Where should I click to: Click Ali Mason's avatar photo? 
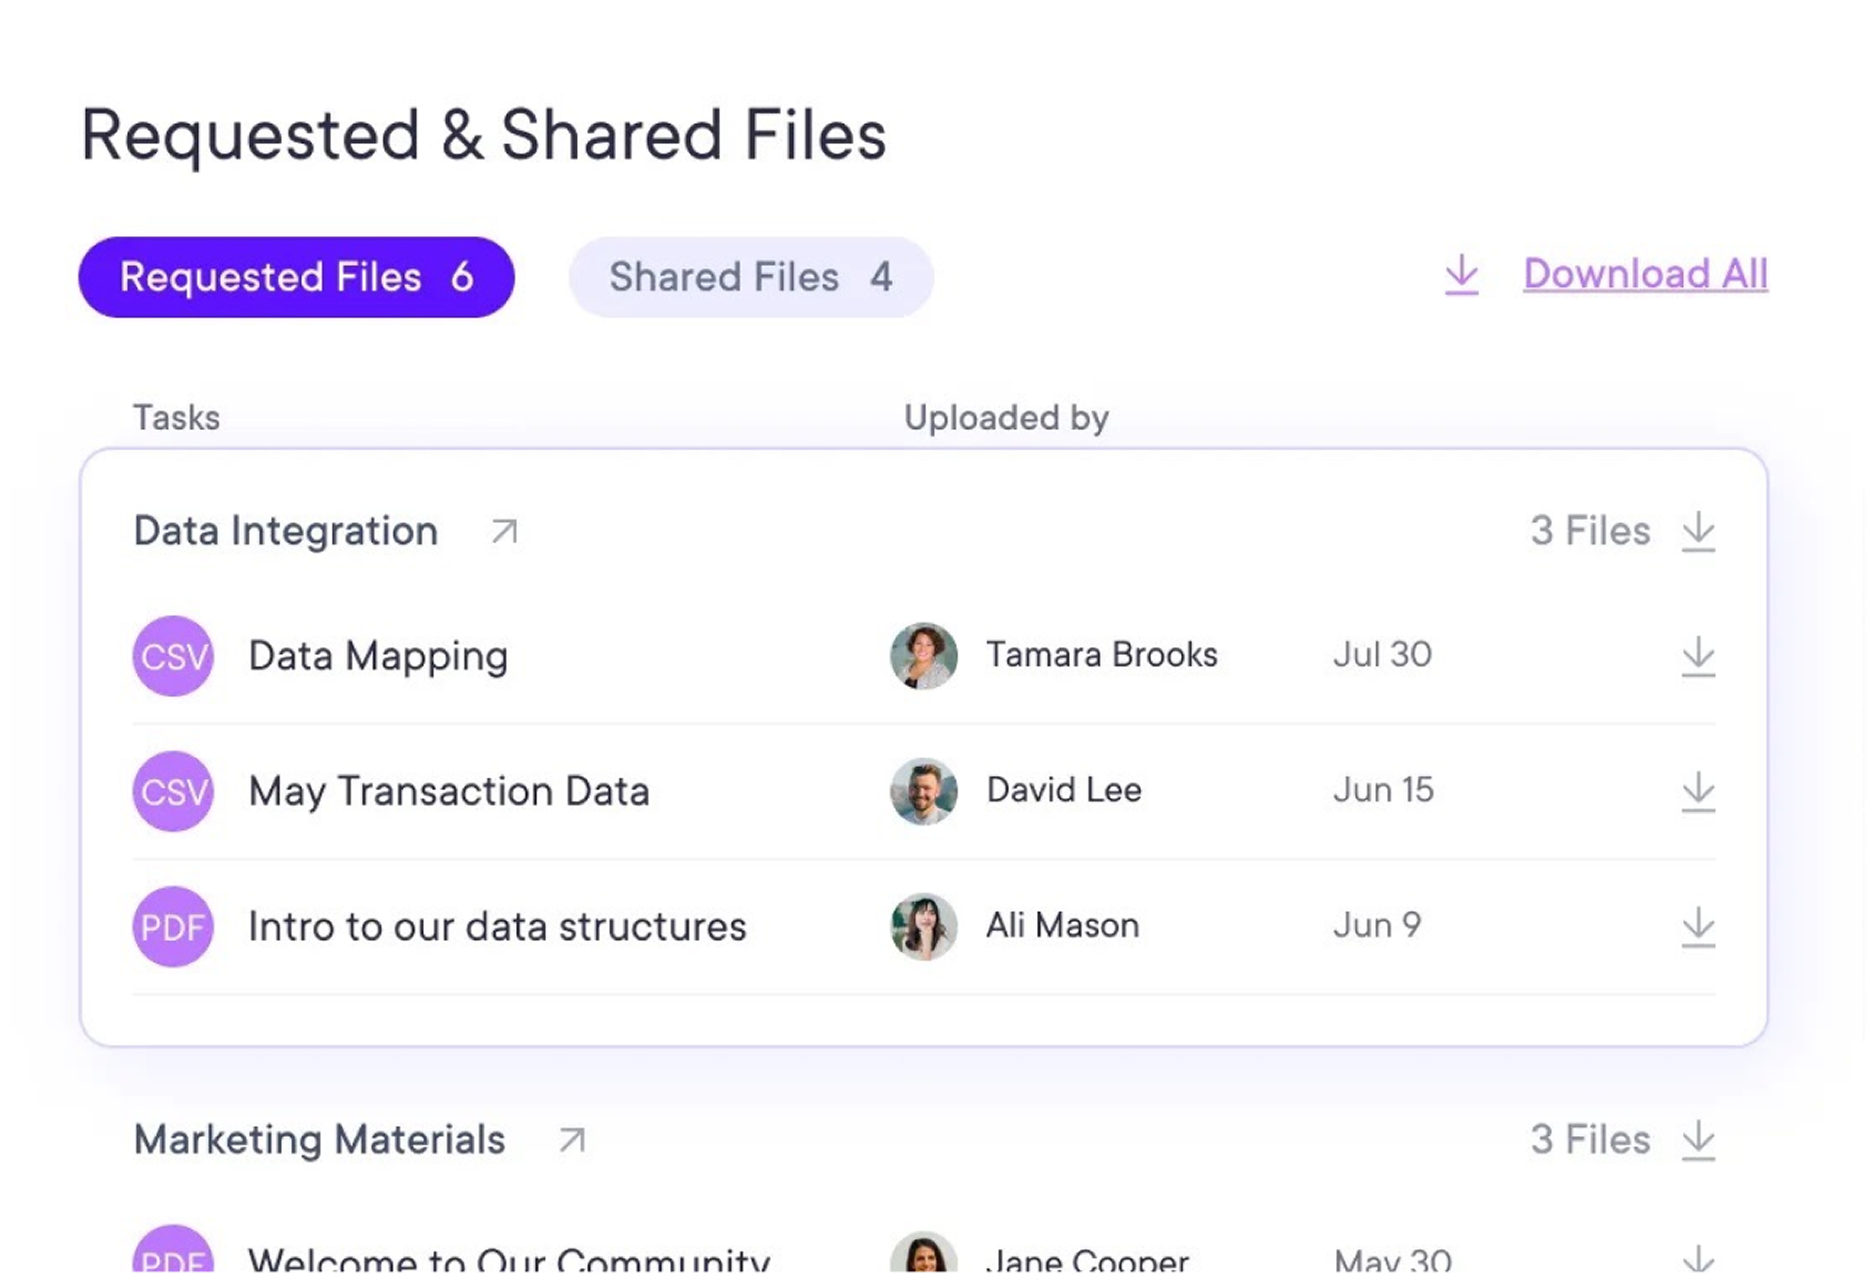coord(923,926)
